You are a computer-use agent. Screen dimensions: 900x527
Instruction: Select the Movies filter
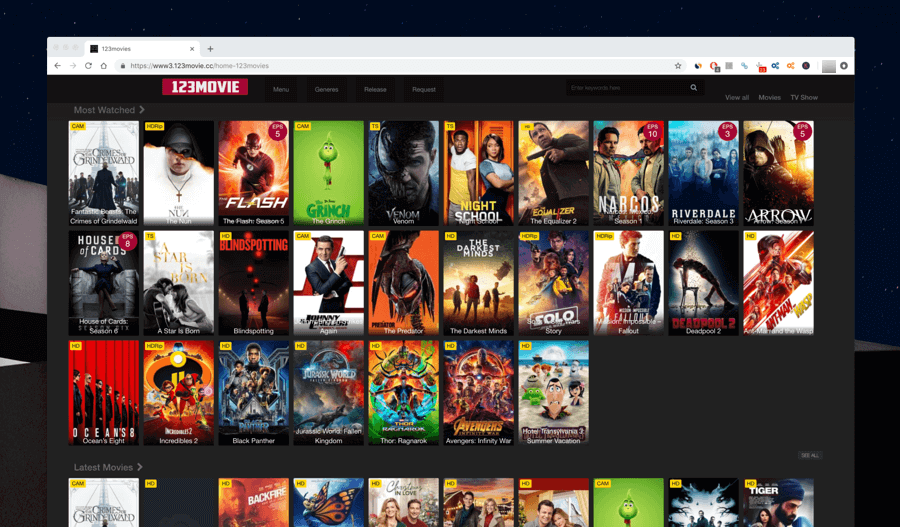769,98
